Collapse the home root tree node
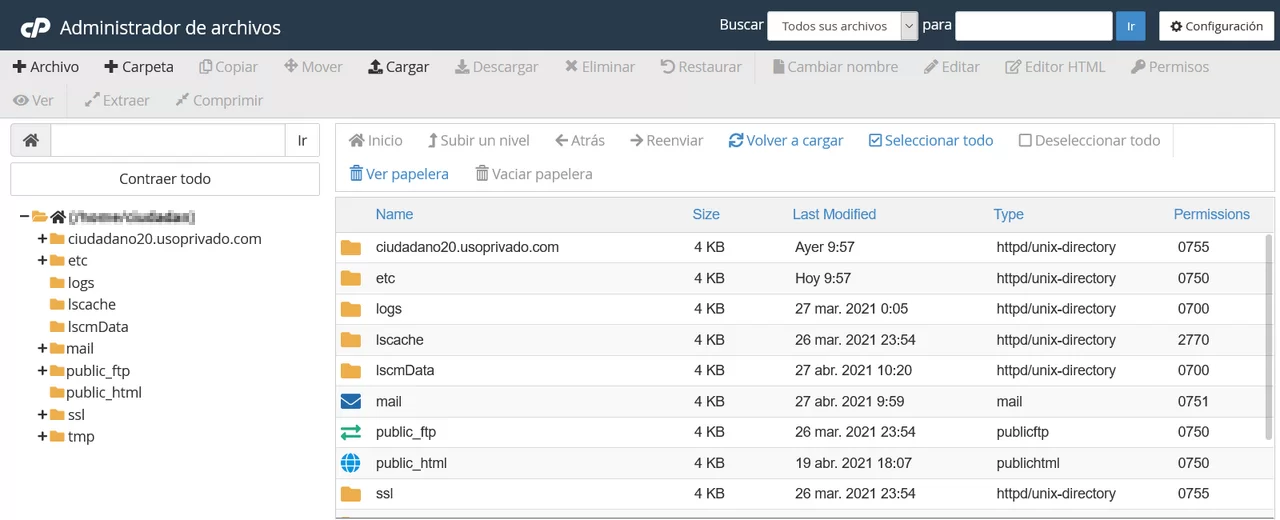 tap(24, 217)
